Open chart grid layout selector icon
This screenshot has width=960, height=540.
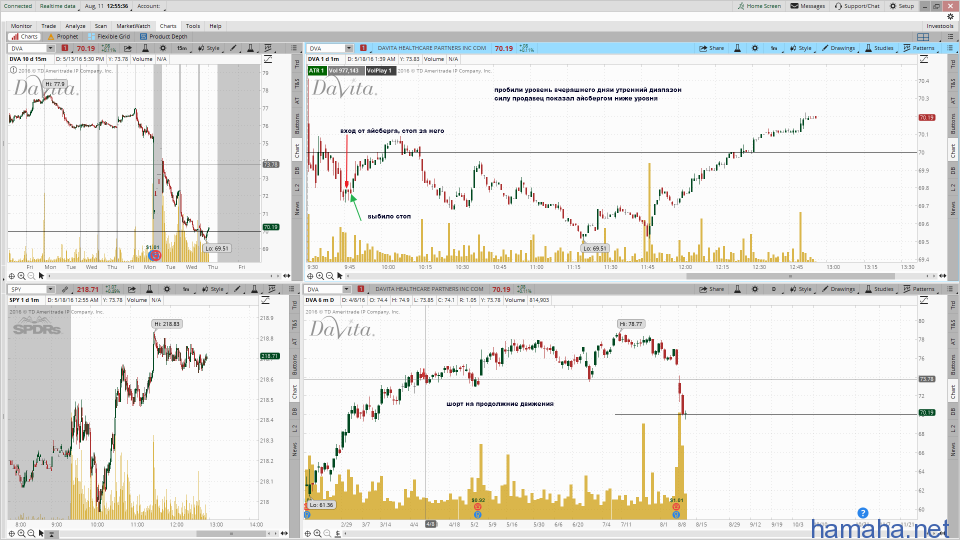(923, 37)
